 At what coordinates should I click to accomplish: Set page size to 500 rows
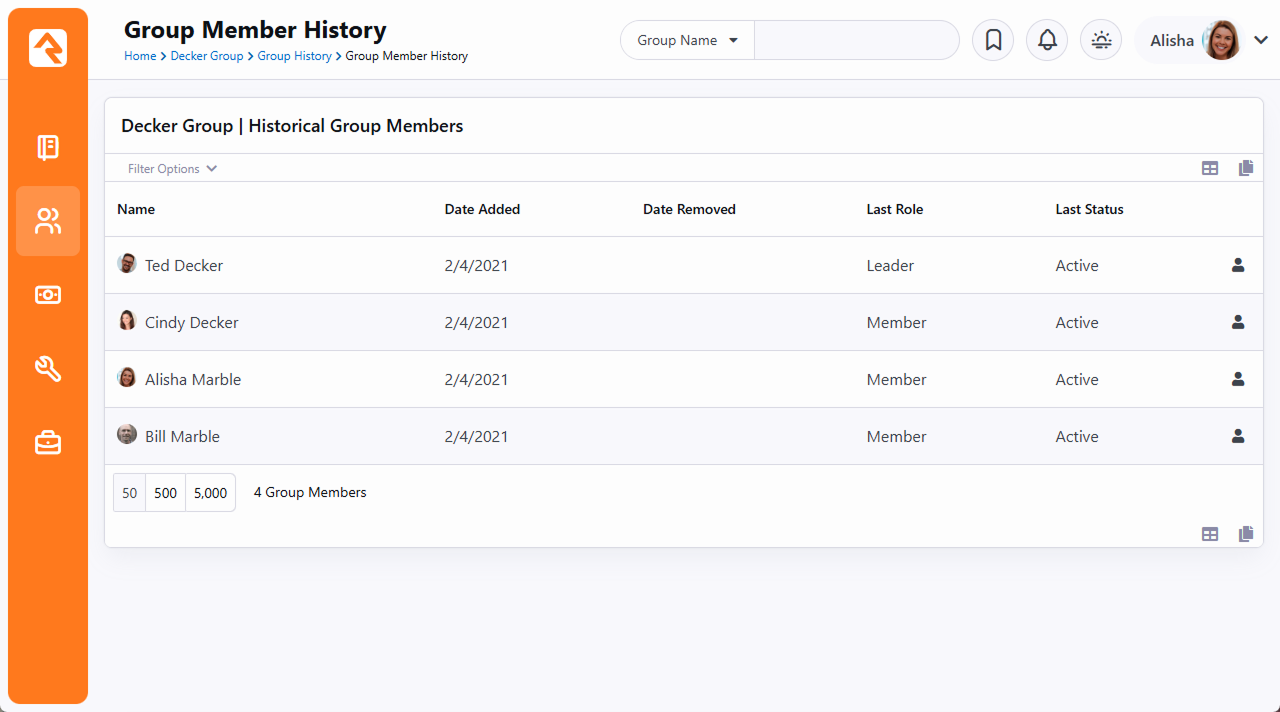point(166,493)
